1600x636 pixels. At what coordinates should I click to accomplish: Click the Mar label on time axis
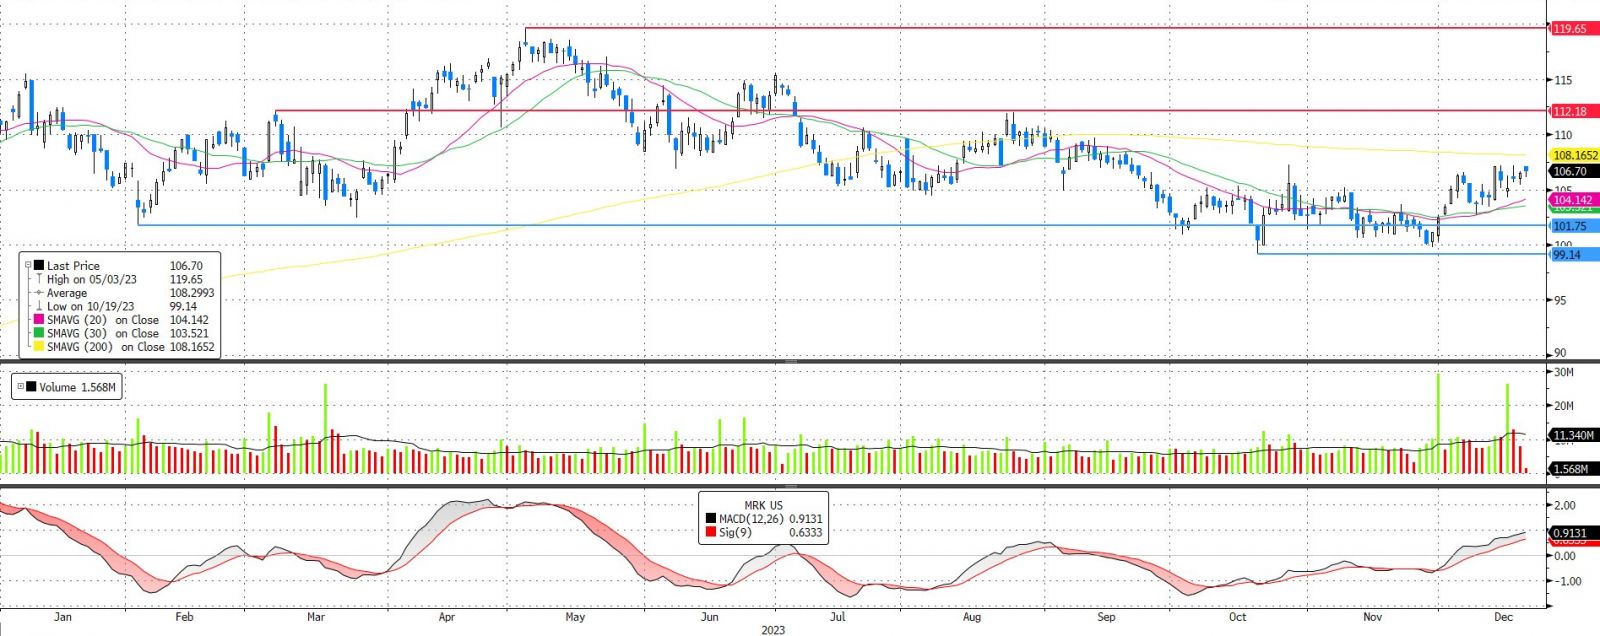point(316,617)
